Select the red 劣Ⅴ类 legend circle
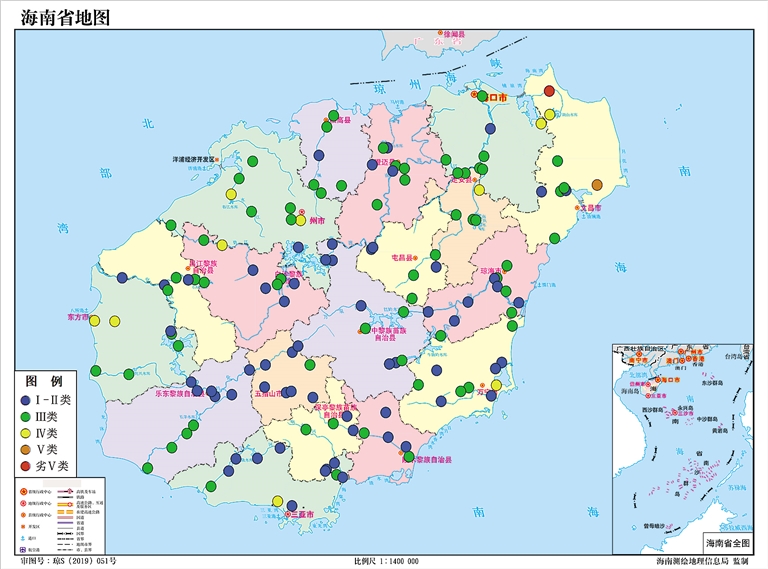Viewport: 768px width, 569px height. tap(26, 466)
